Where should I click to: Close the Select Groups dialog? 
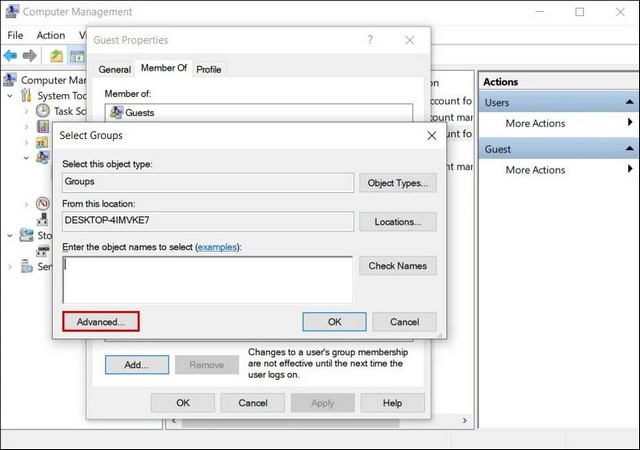pyautogui.click(x=432, y=136)
